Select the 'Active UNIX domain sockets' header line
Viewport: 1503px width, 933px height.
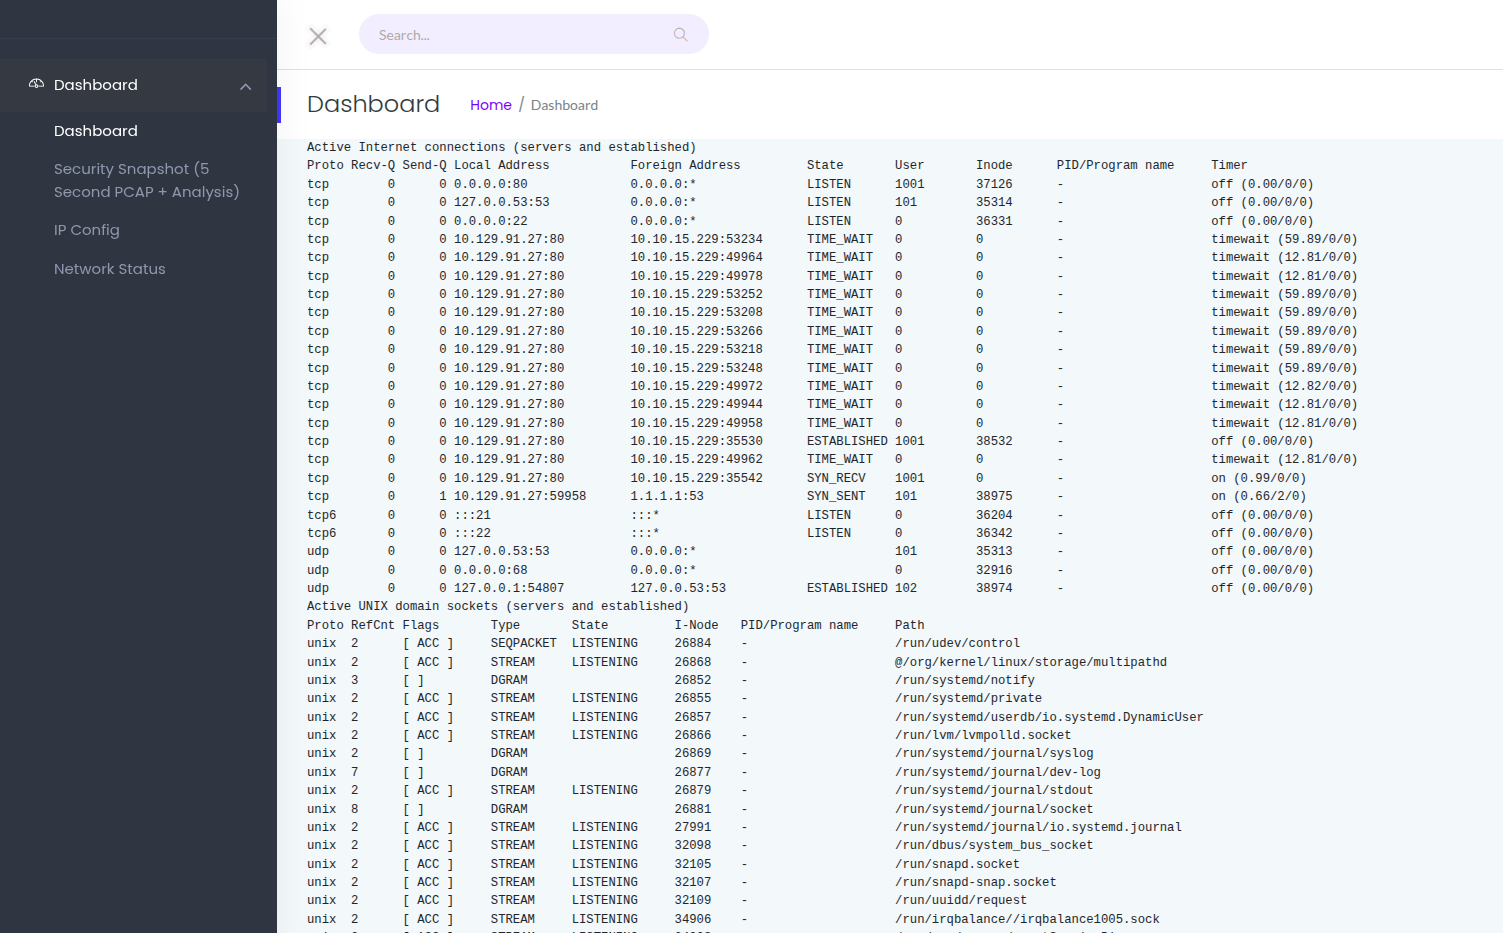point(497,606)
